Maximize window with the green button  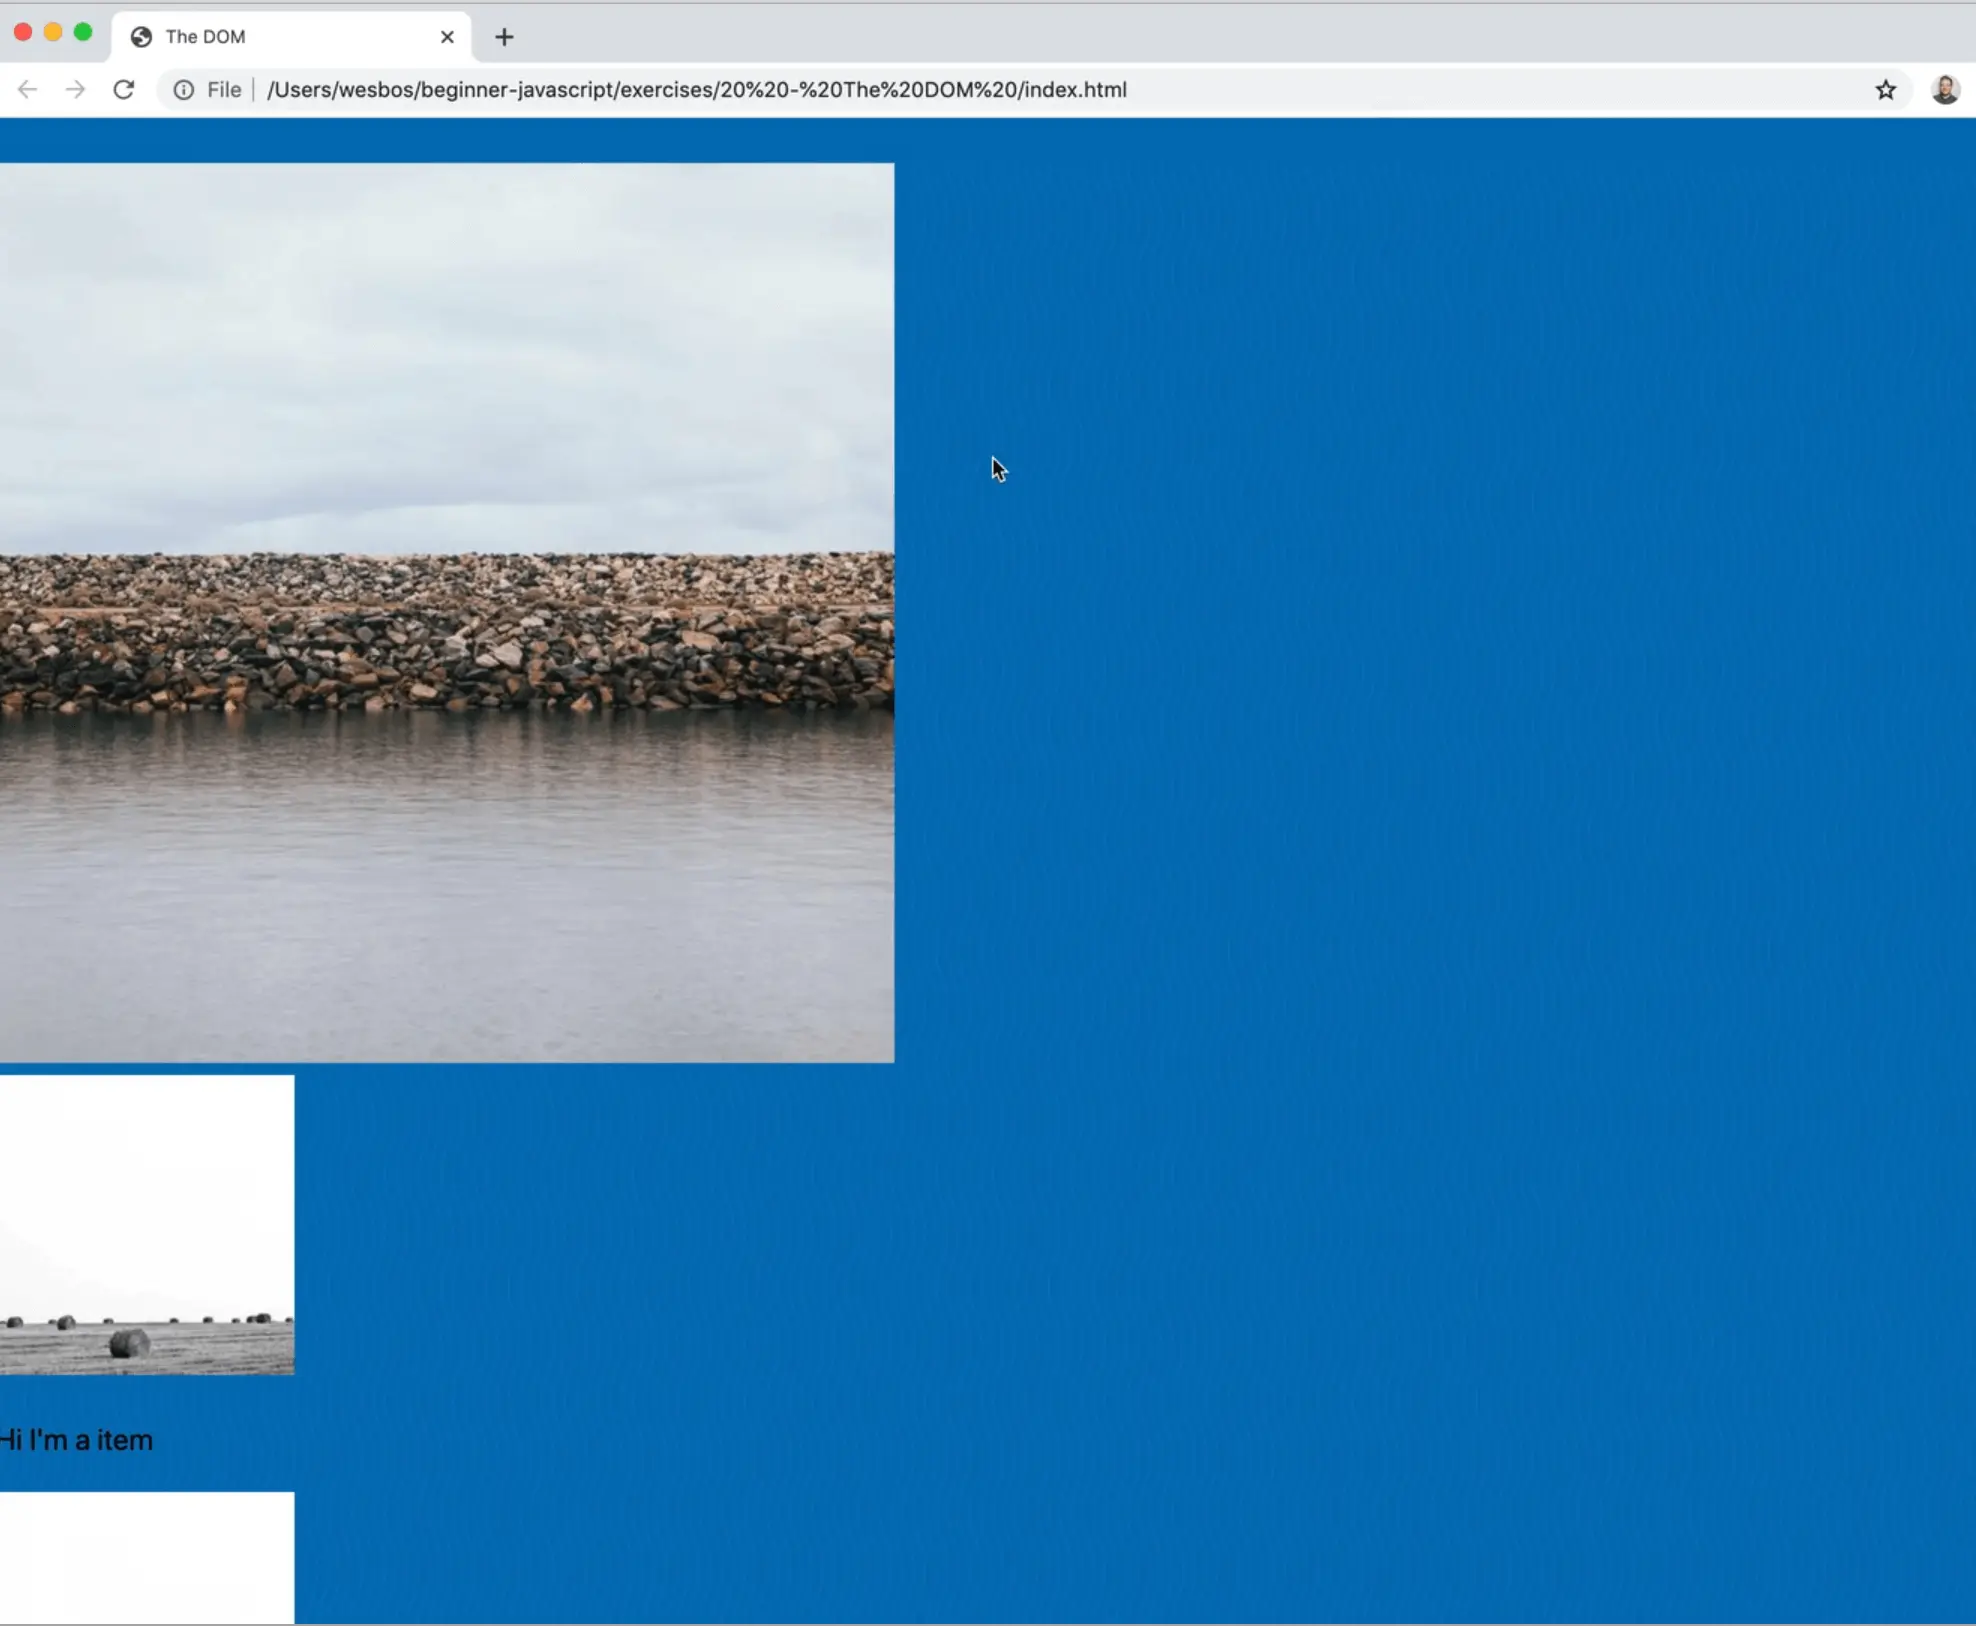coord(83,32)
